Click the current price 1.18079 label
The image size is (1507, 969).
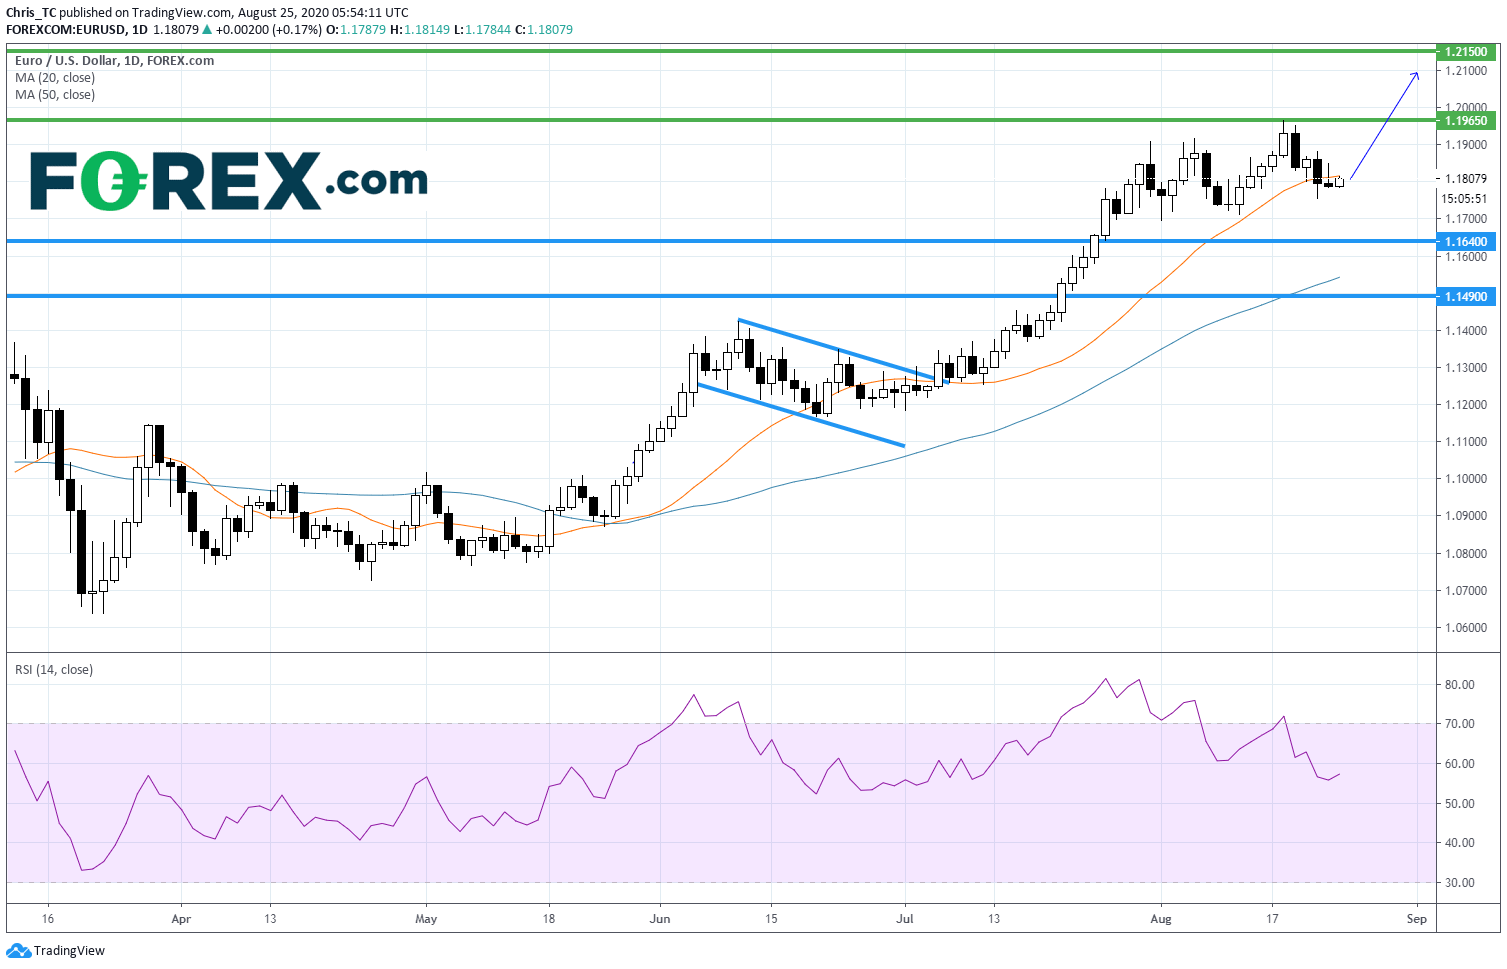[1465, 179]
